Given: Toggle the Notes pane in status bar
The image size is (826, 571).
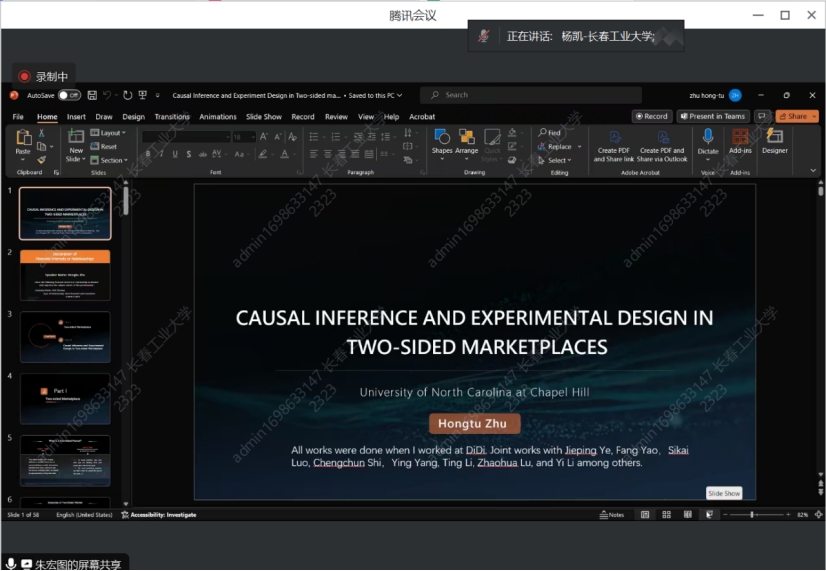Looking at the screenshot, I should click(x=612, y=515).
